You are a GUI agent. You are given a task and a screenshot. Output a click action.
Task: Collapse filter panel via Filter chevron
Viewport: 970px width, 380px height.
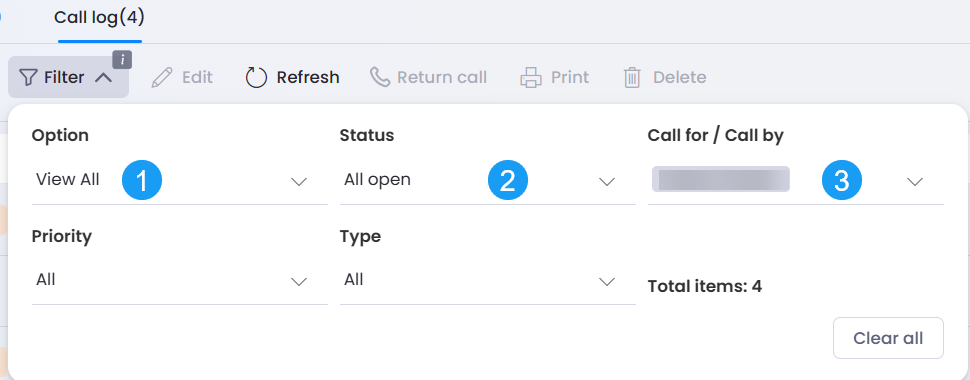[105, 78]
